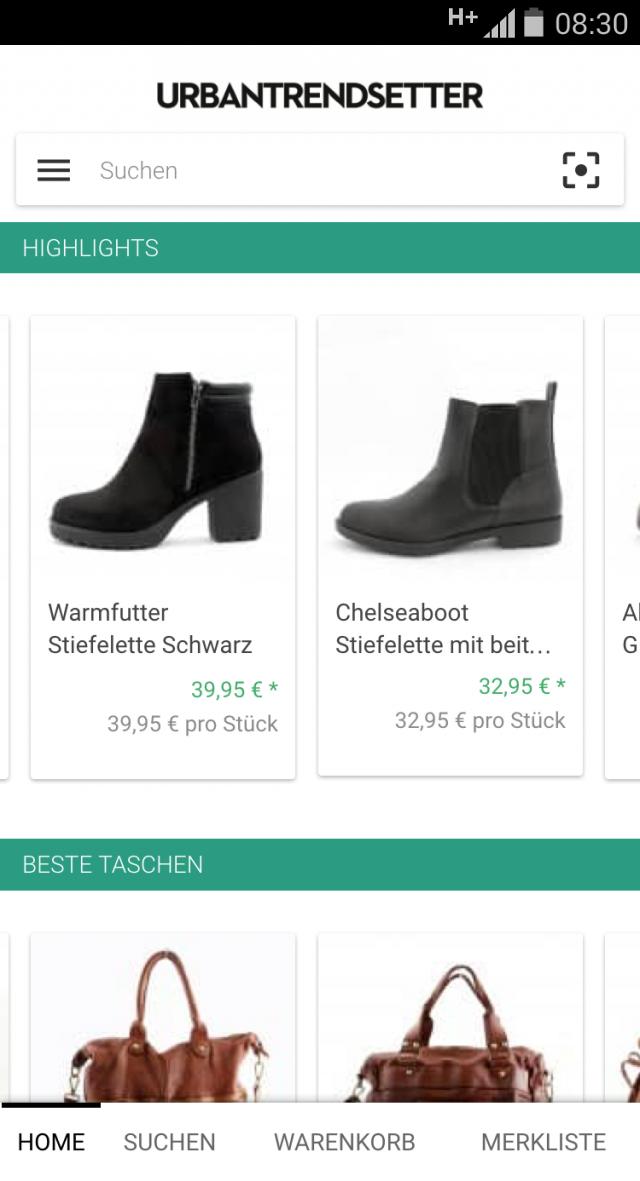640x1181 pixels.
Task: Open the navigation drawer via hamburger icon
Action: 53,170
